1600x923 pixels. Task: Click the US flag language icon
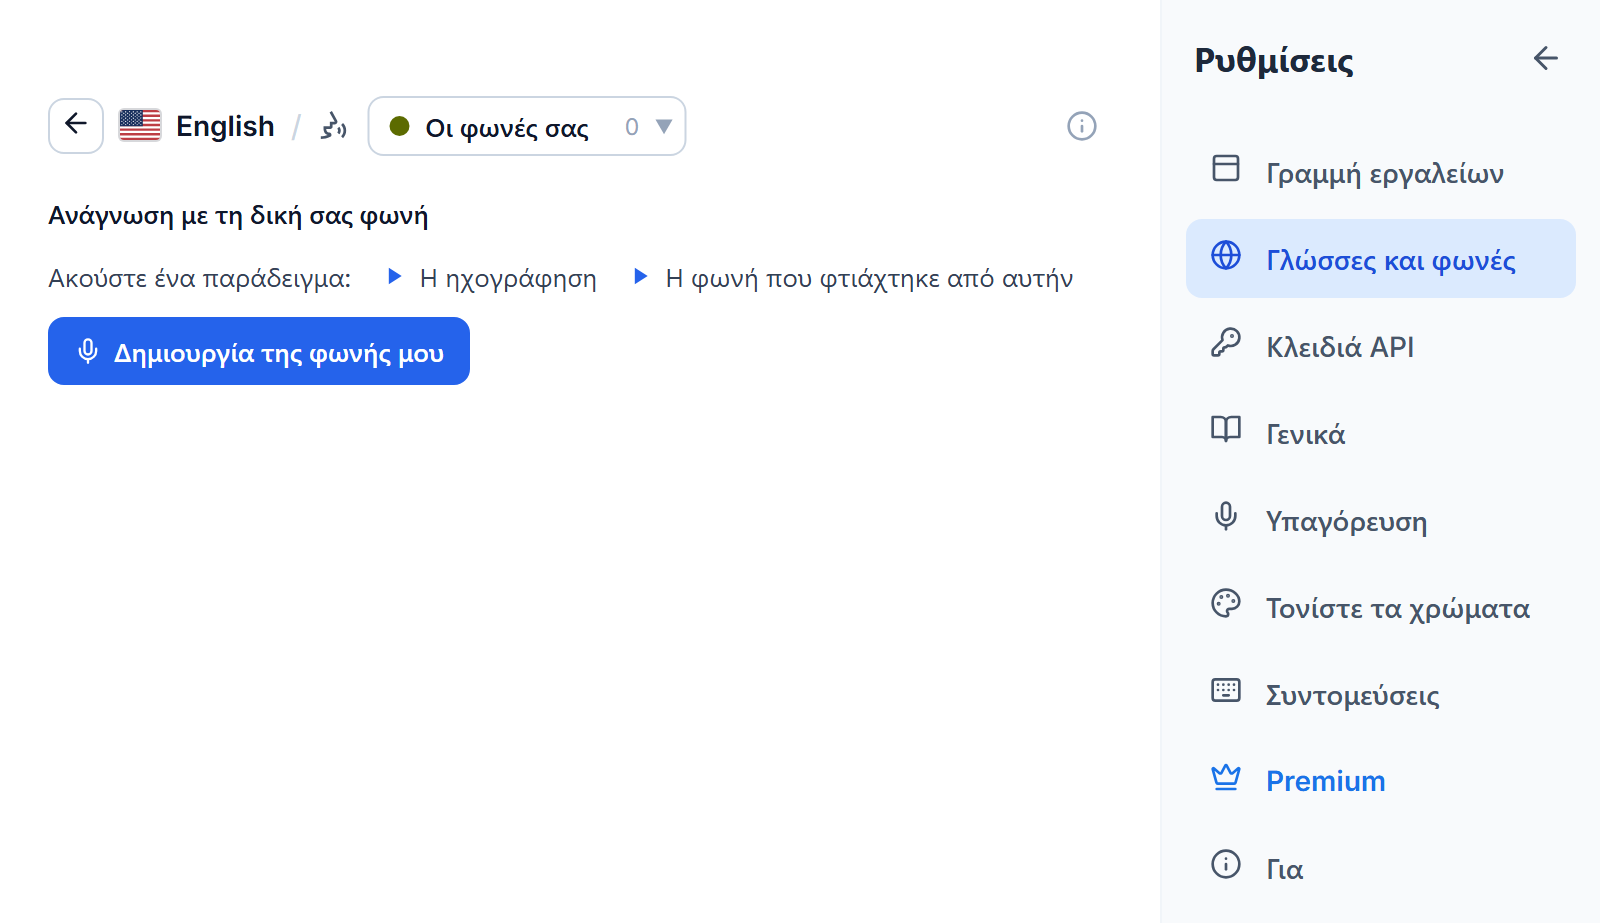pyautogui.click(x=140, y=126)
